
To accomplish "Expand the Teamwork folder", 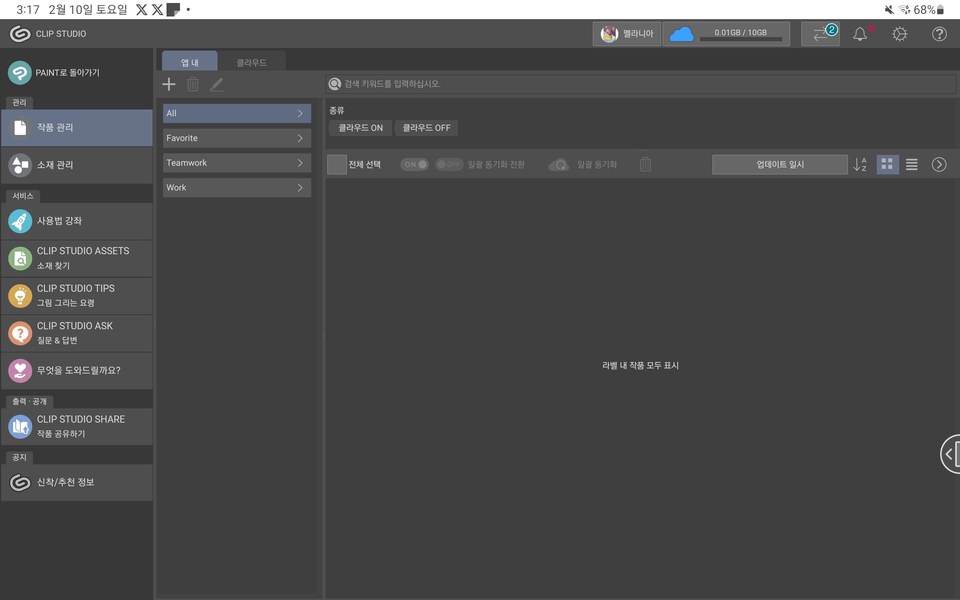I will point(236,162).
